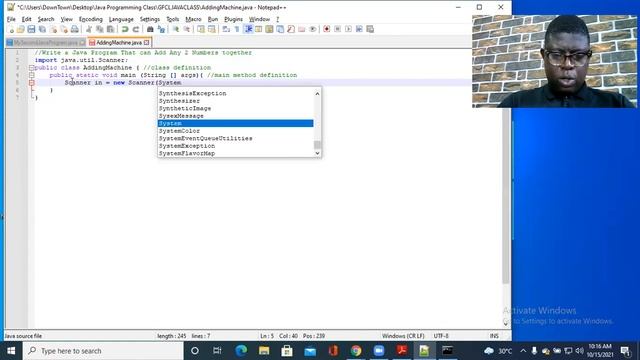Click the Zoom Out toolbar icon
Viewport: 640px width, 360px height.
187,29
